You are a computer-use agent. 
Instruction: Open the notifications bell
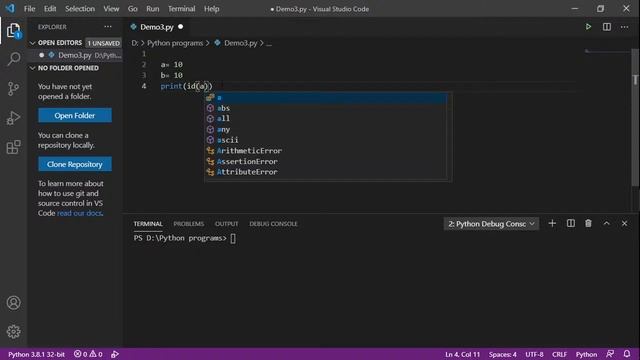coord(627,354)
